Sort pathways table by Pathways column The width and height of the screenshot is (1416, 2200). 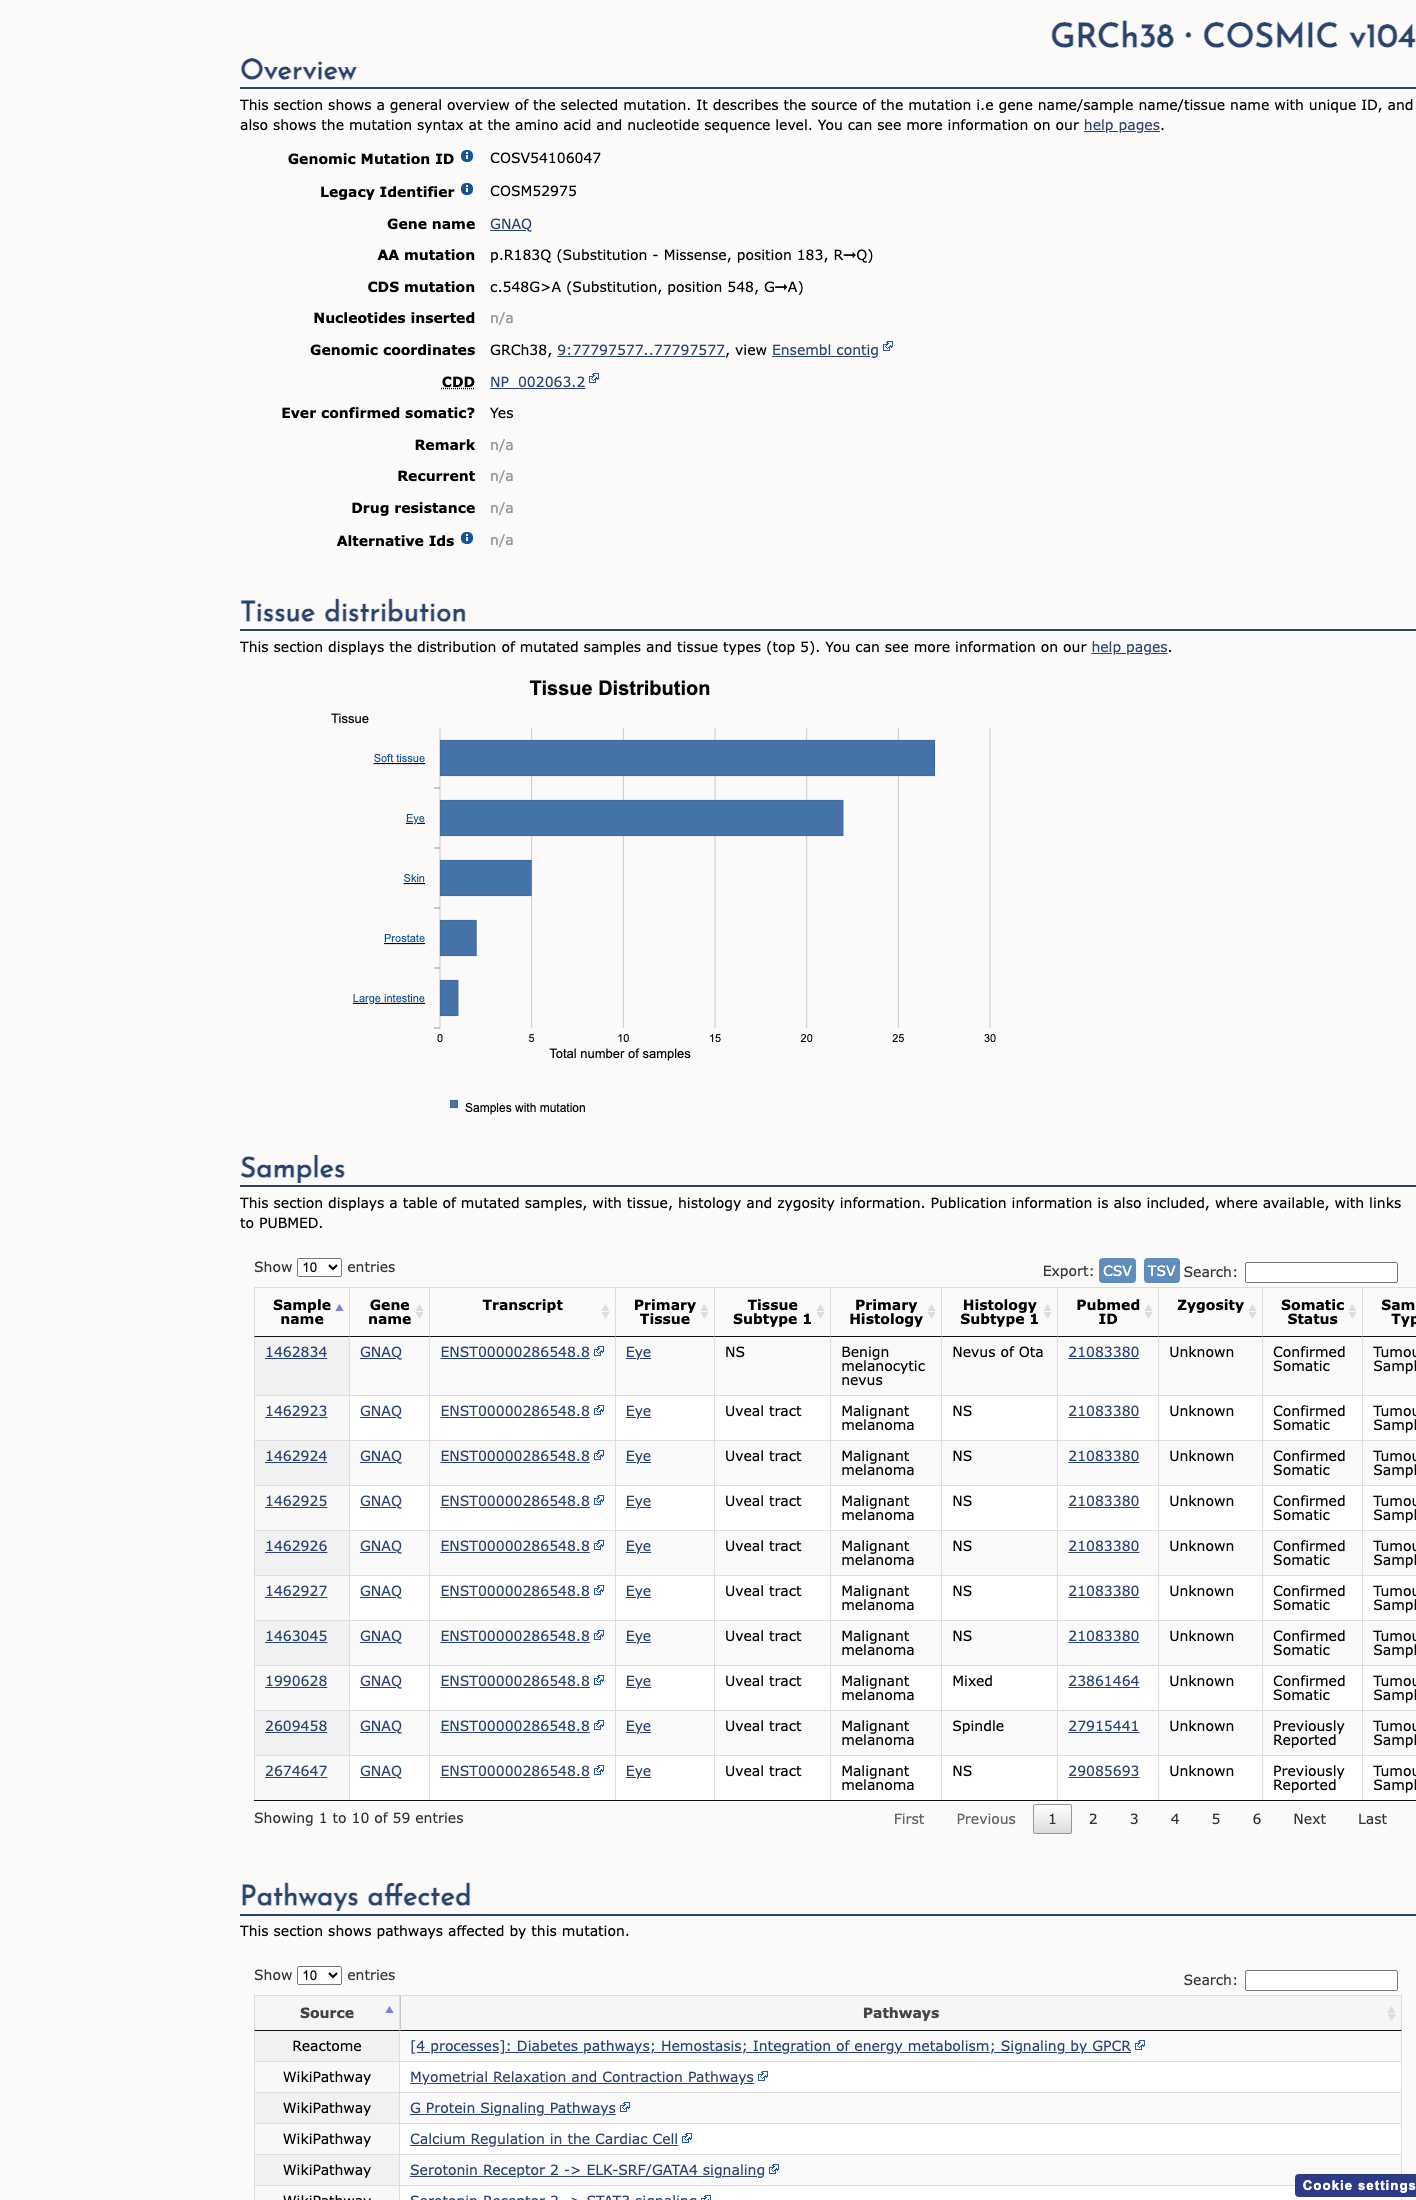point(901,2013)
